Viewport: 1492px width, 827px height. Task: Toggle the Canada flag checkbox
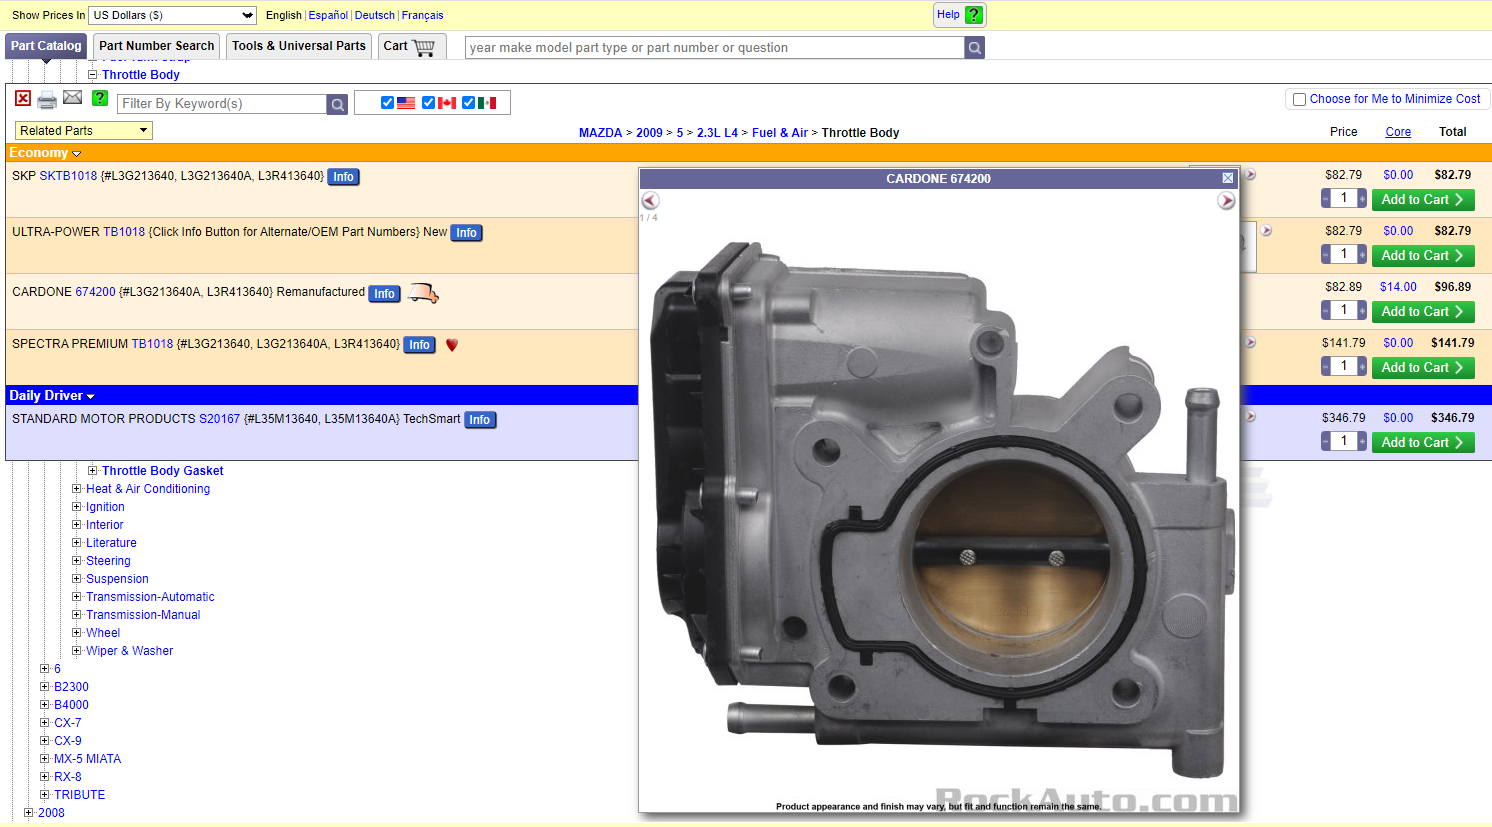[x=428, y=103]
